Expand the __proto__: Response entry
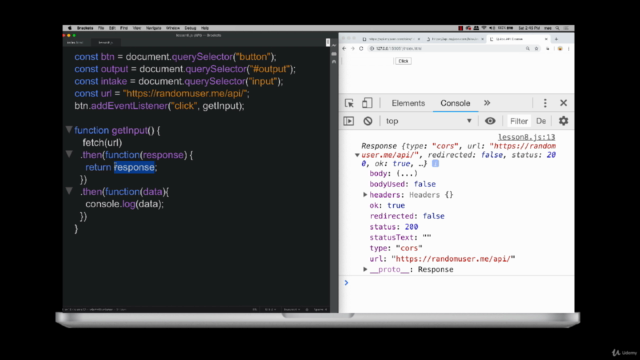Screen dimensions: 640x360 coord(365,269)
